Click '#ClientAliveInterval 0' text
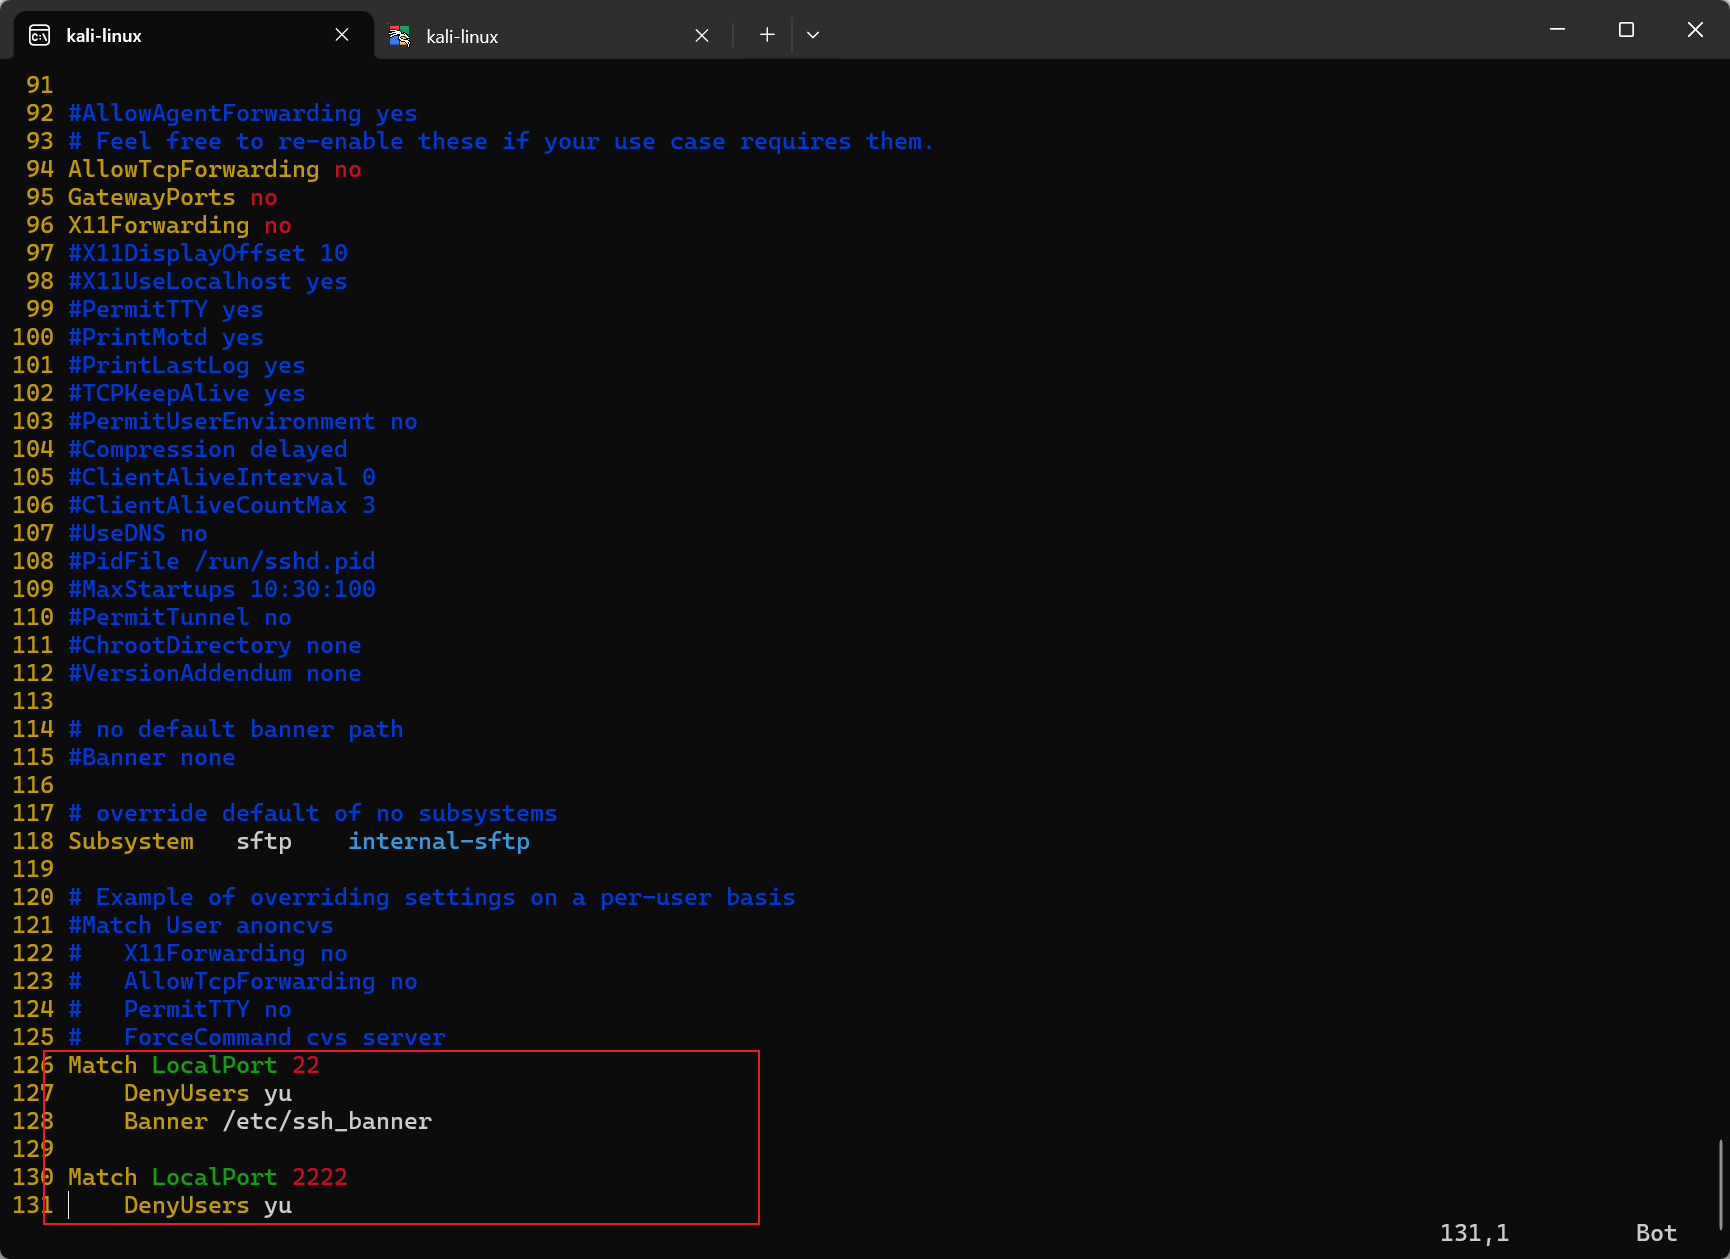 (222, 478)
